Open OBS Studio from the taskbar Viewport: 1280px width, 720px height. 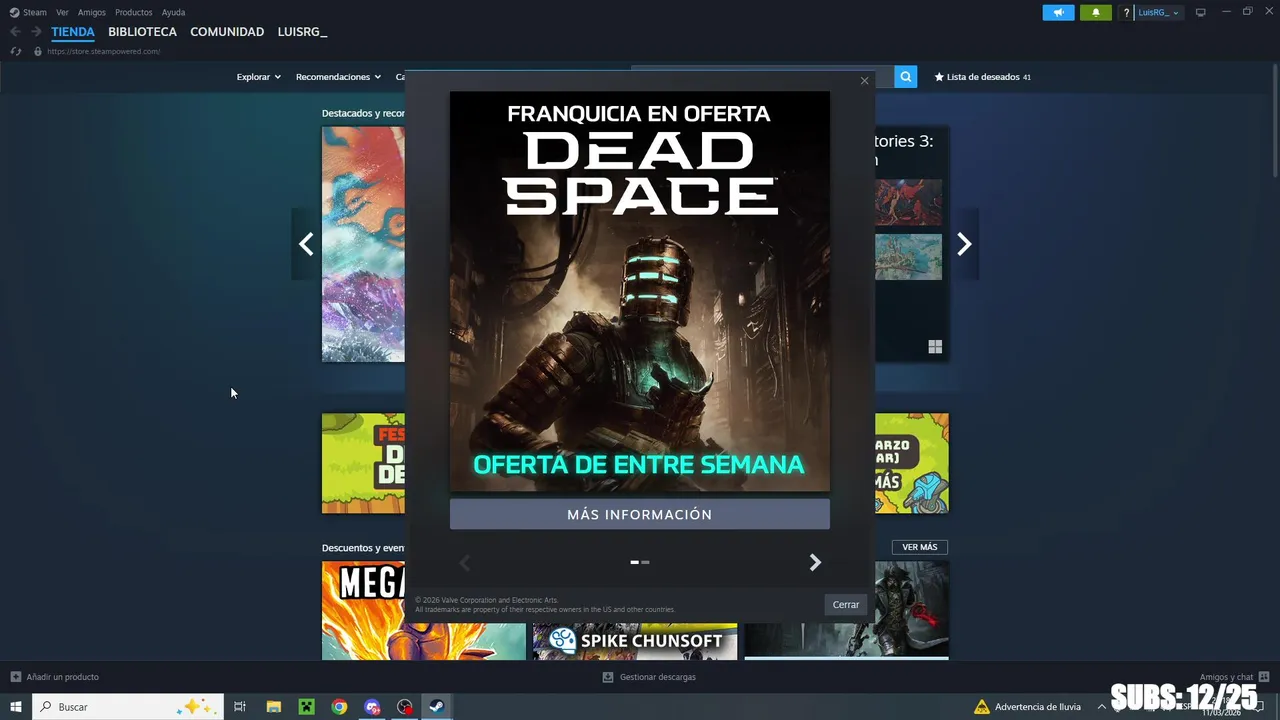(405, 707)
